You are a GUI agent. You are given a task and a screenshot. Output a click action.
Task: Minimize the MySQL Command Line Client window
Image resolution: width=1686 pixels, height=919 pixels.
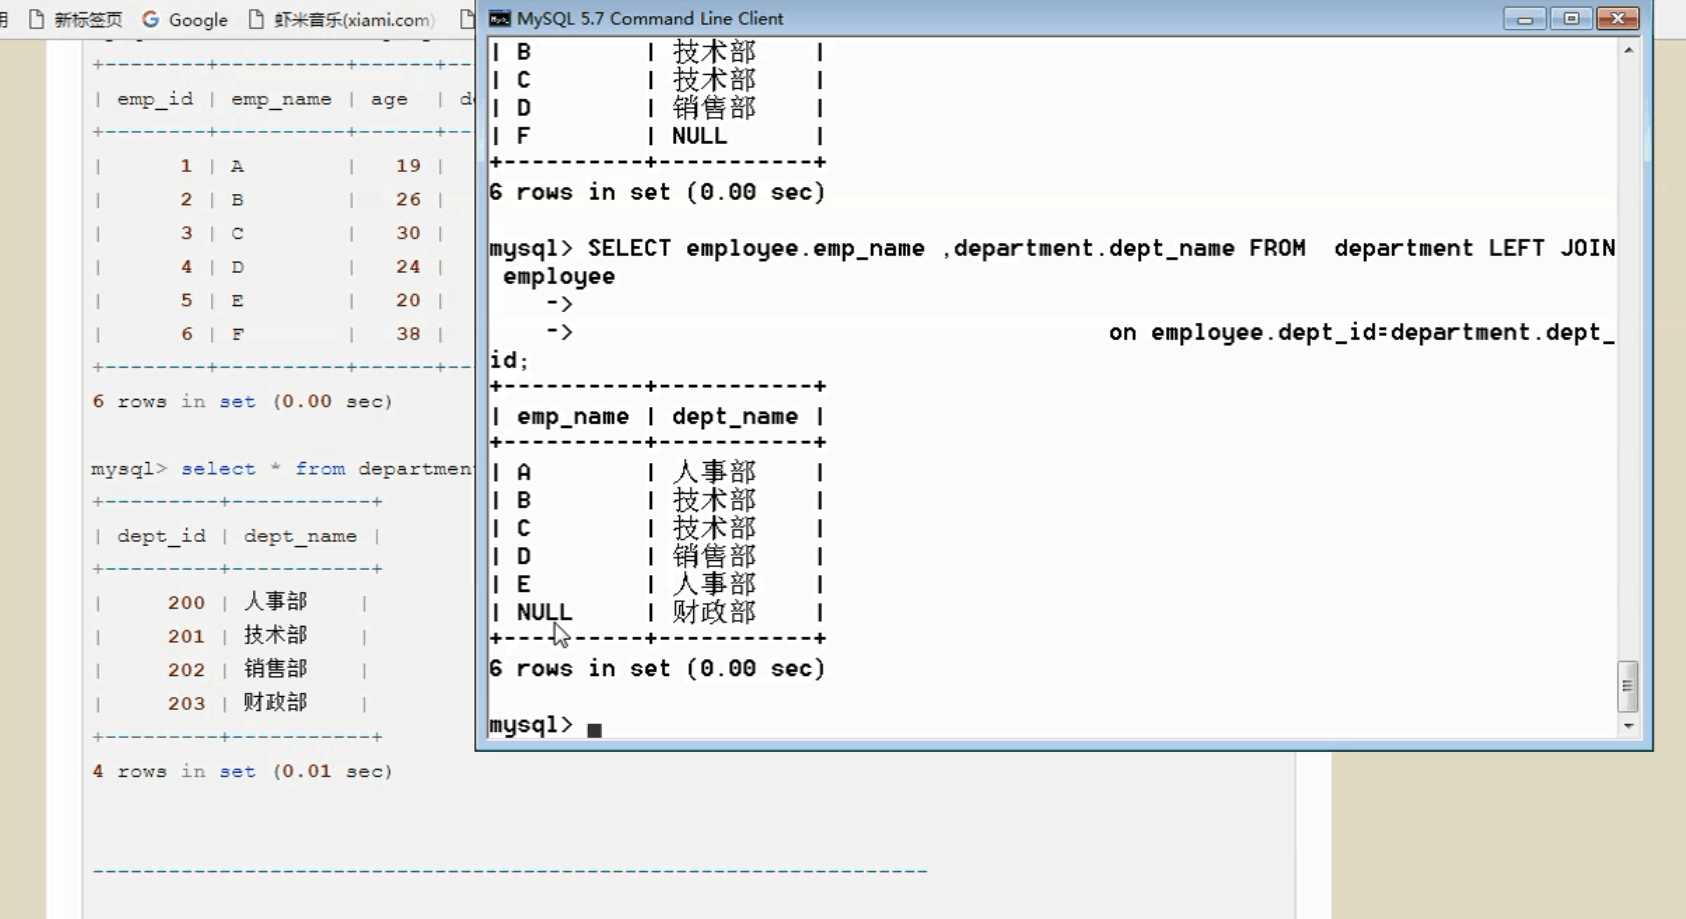click(1525, 18)
